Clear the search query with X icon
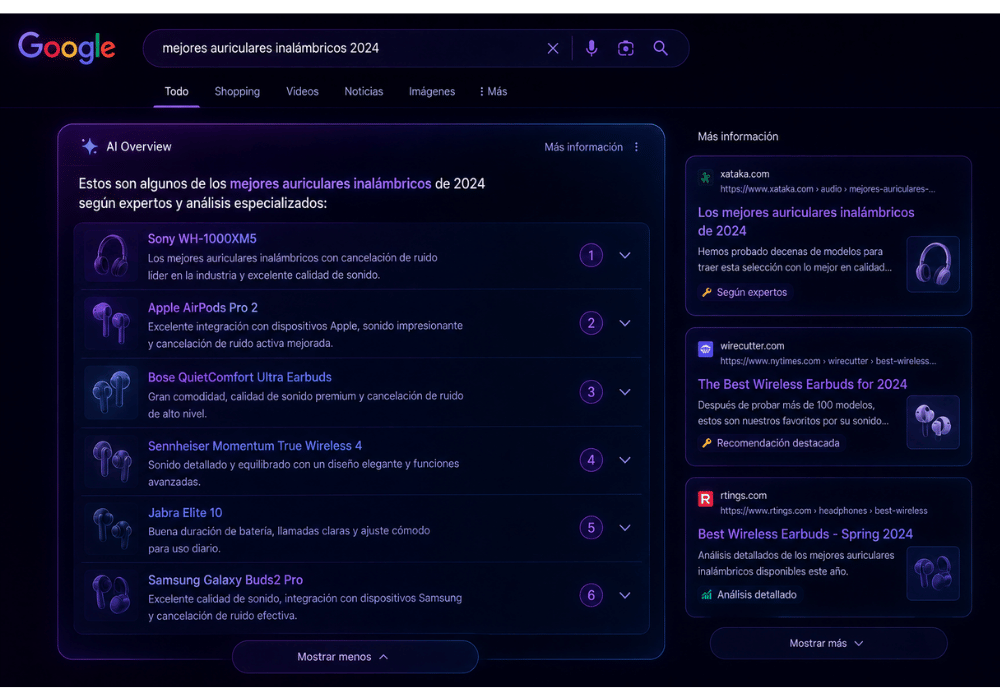The height and width of the screenshot is (700, 1000). click(x=553, y=48)
